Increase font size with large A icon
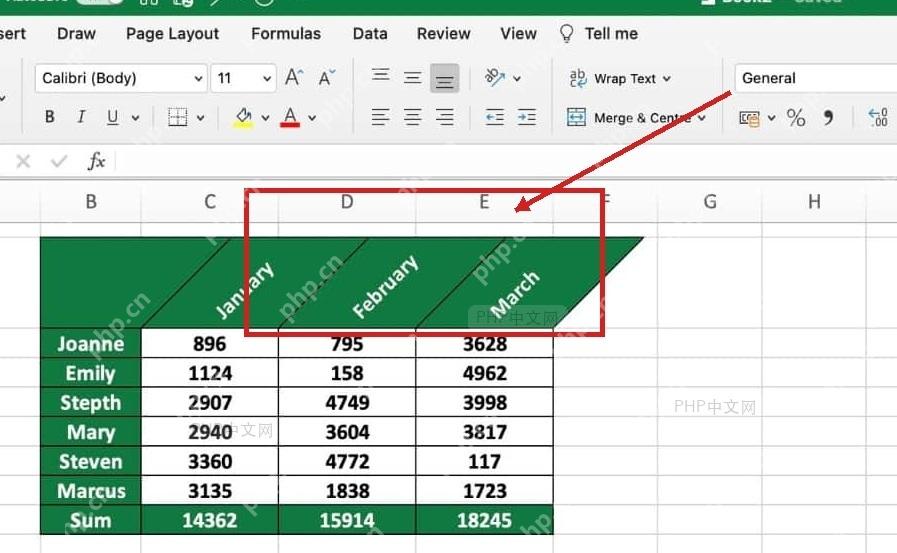The width and height of the screenshot is (897, 553). coord(294,77)
